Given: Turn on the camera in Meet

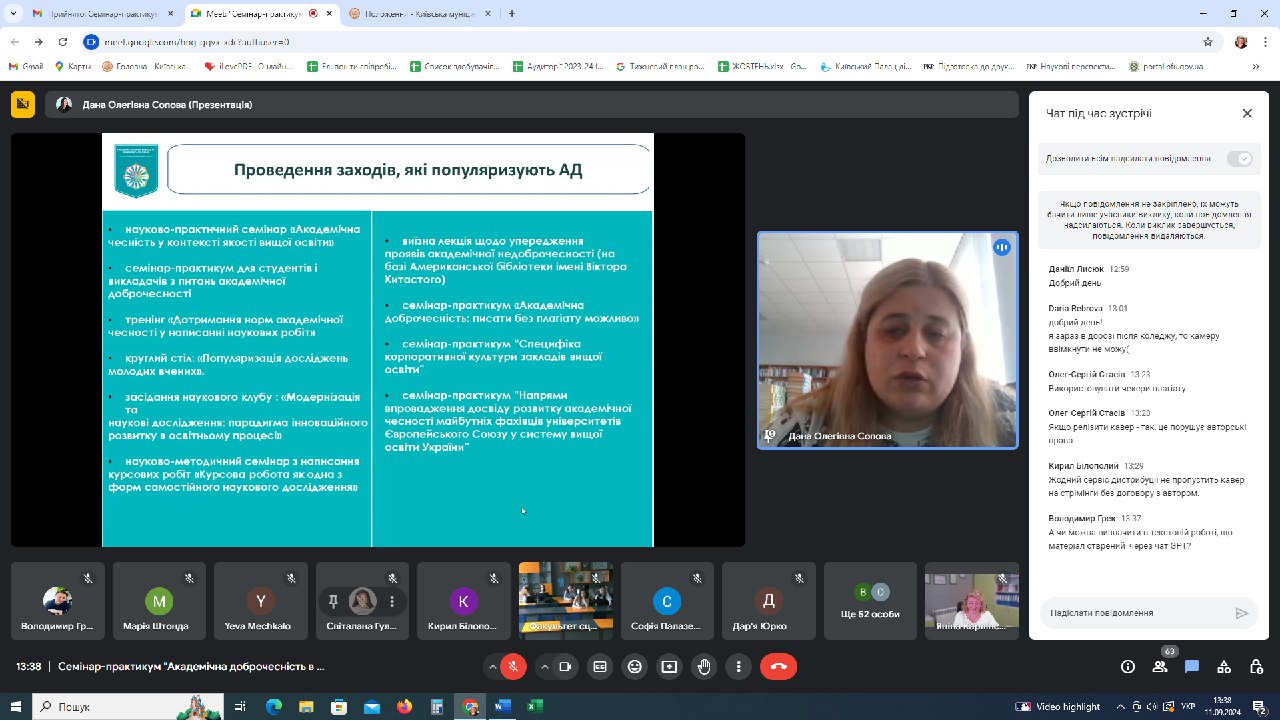Looking at the screenshot, I should click(565, 667).
